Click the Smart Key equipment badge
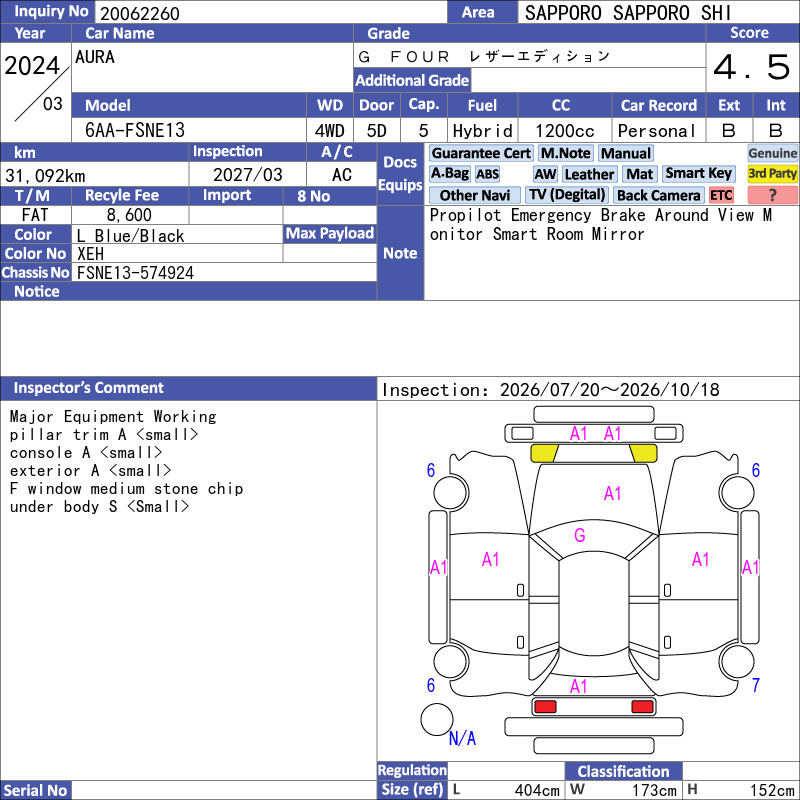This screenshot has width=800, height=800. [698, 173]
